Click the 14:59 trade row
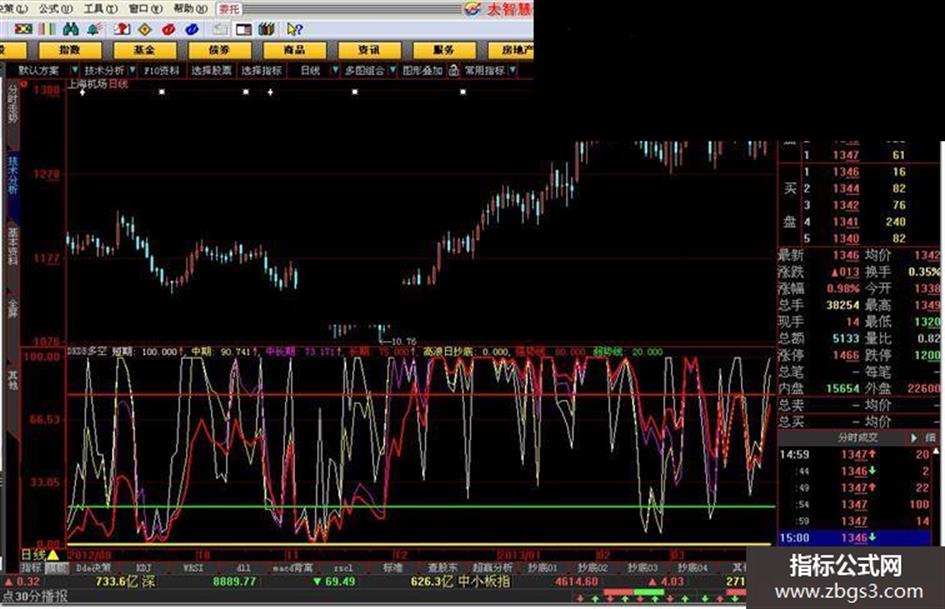Screen dimensions: 945x609 coord(854,455)
